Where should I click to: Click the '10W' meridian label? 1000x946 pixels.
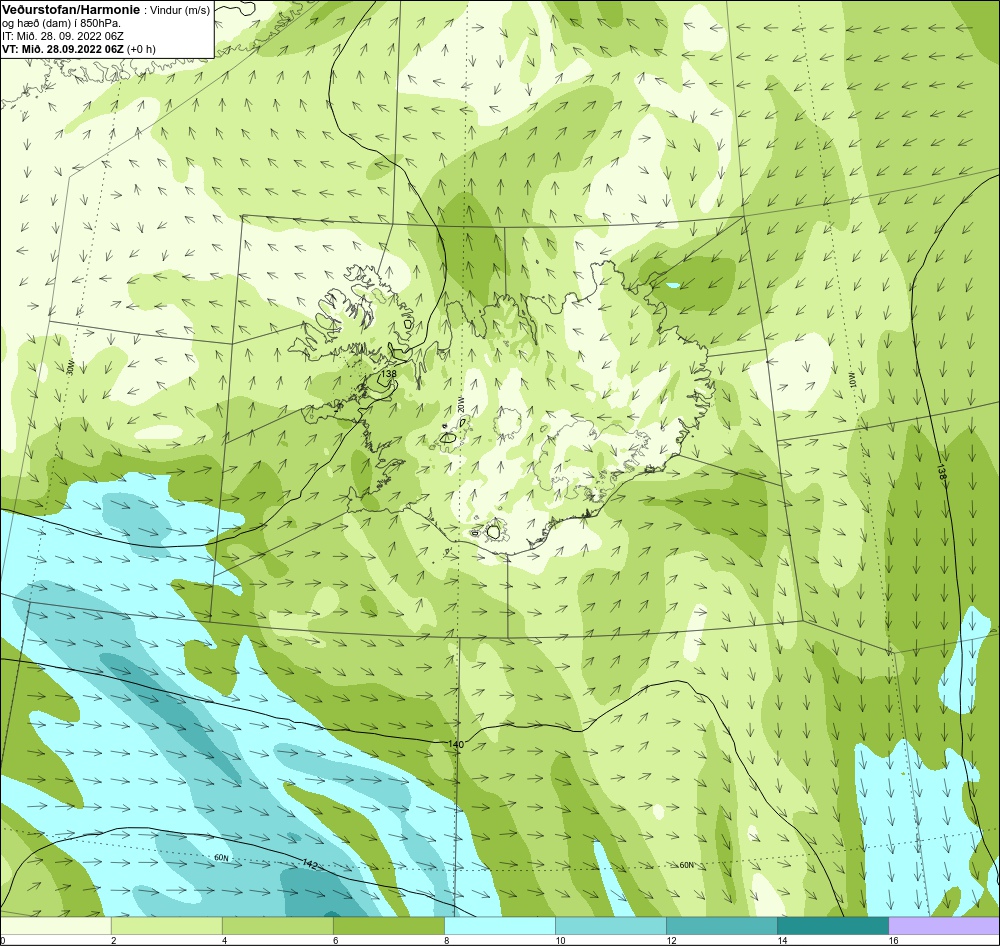(x=852, y=381)
